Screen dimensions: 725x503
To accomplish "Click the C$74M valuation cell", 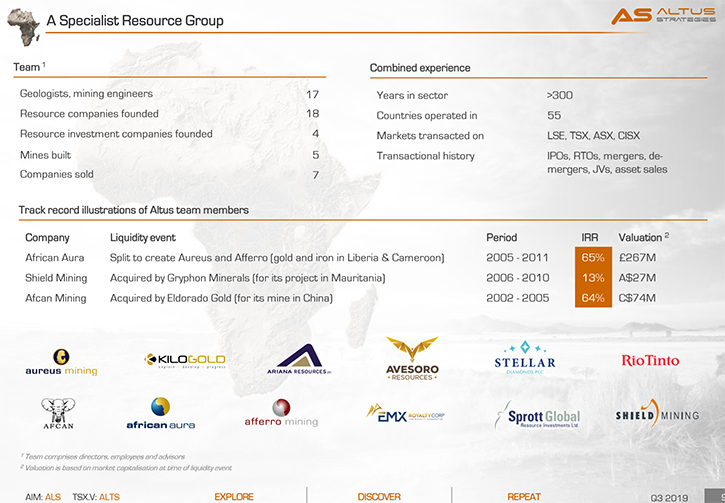I will 637,298.
